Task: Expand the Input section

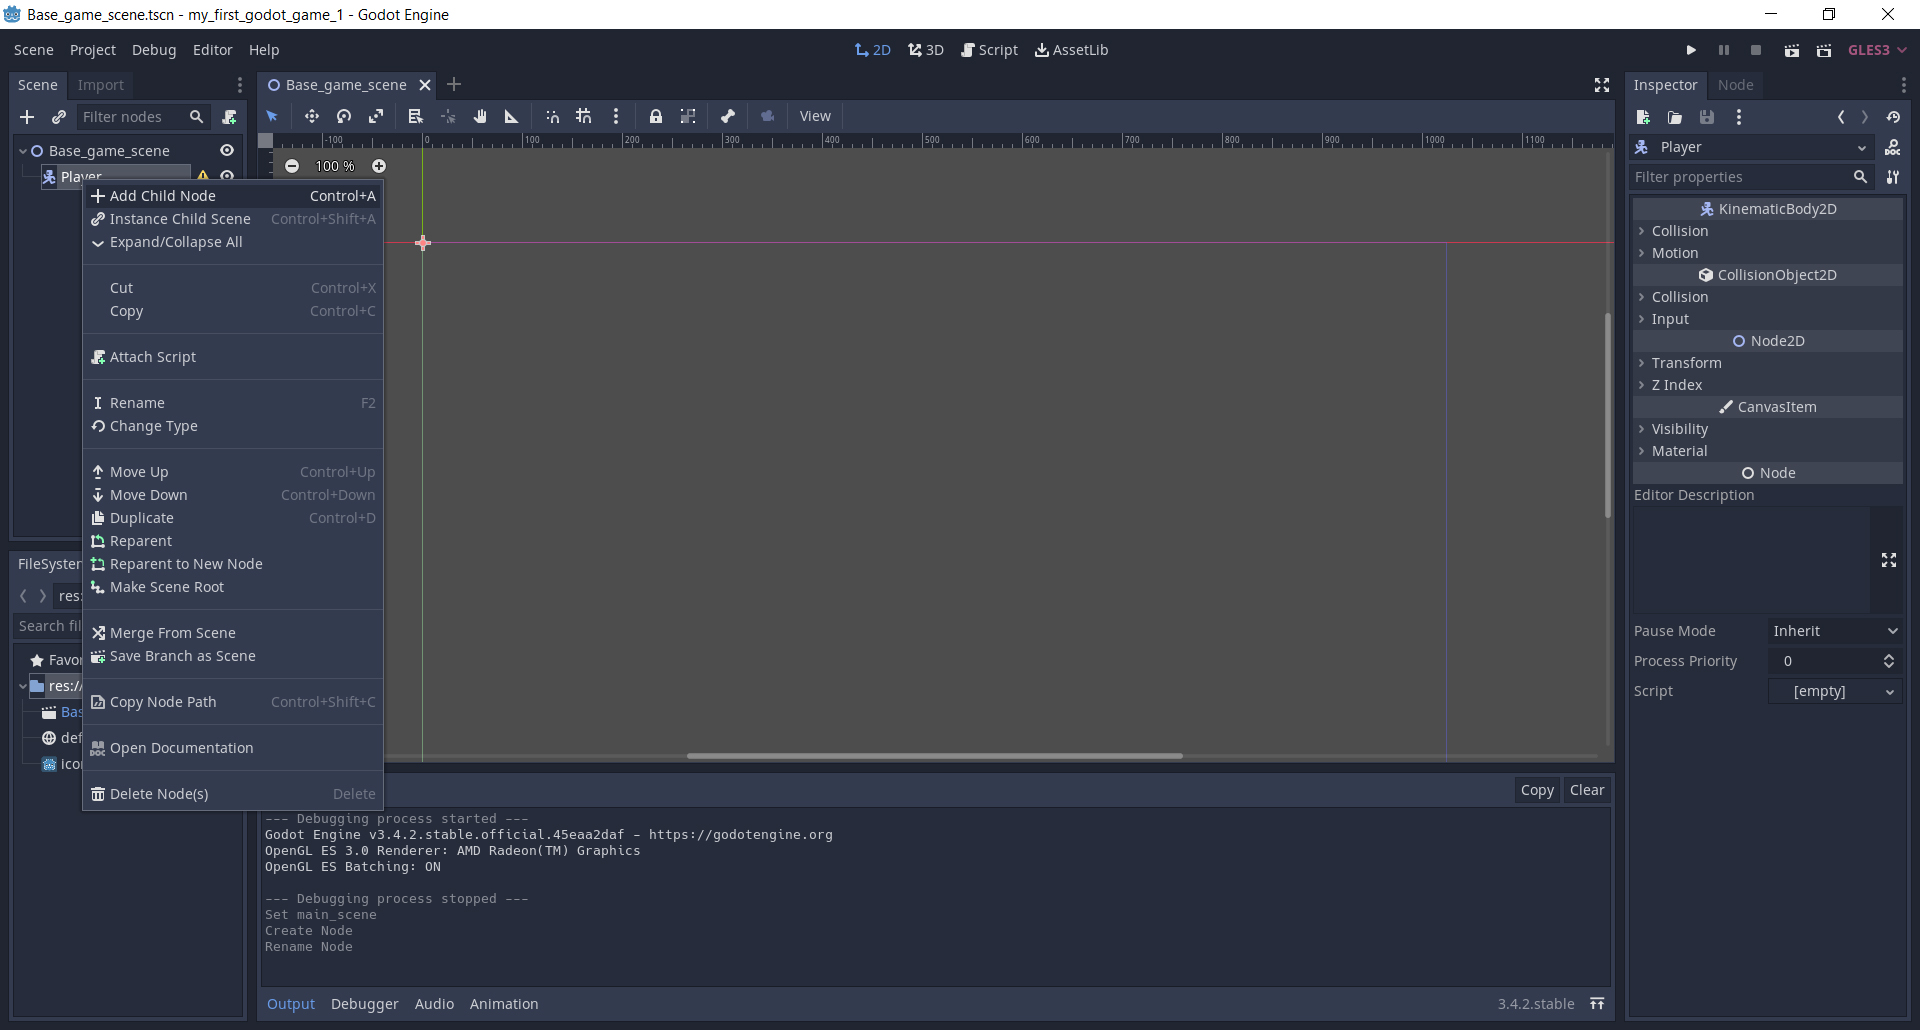Action: coord(1768,319)
